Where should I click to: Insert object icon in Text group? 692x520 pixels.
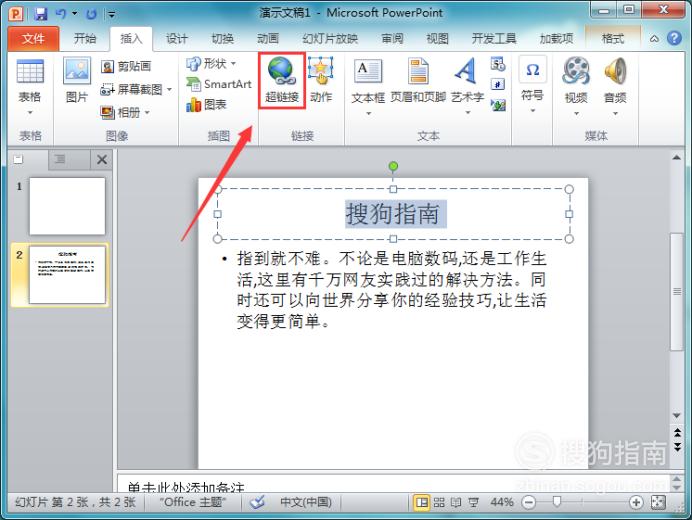point(498,105)
